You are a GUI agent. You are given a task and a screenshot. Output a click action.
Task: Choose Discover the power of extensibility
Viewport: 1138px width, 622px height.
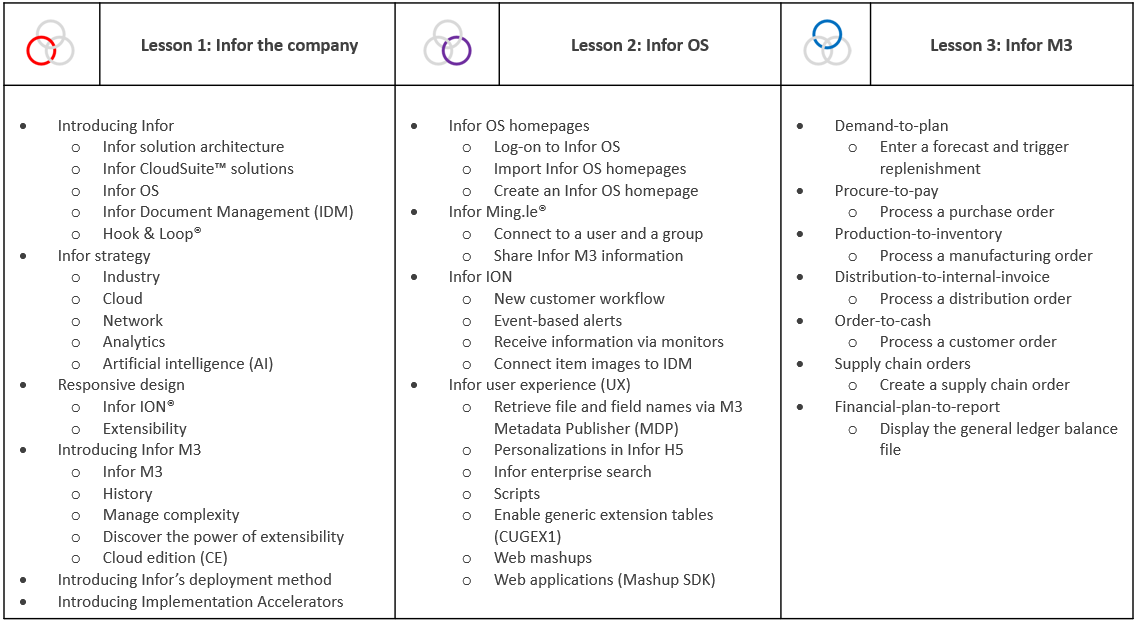[223, 536]
